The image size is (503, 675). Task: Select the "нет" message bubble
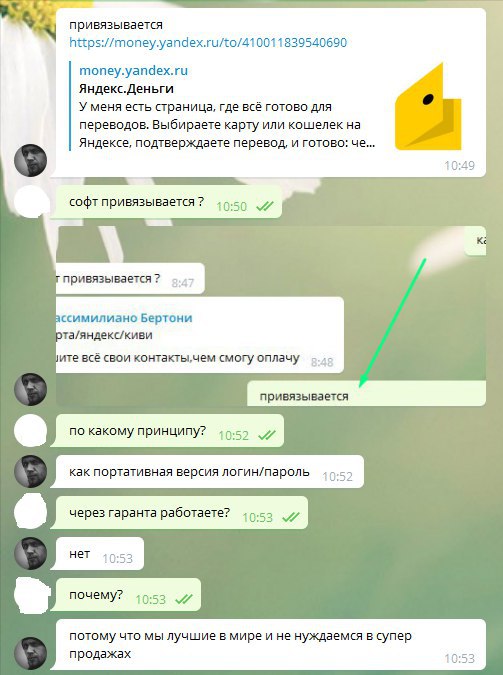pyautogui.click(x=100, y=553)
